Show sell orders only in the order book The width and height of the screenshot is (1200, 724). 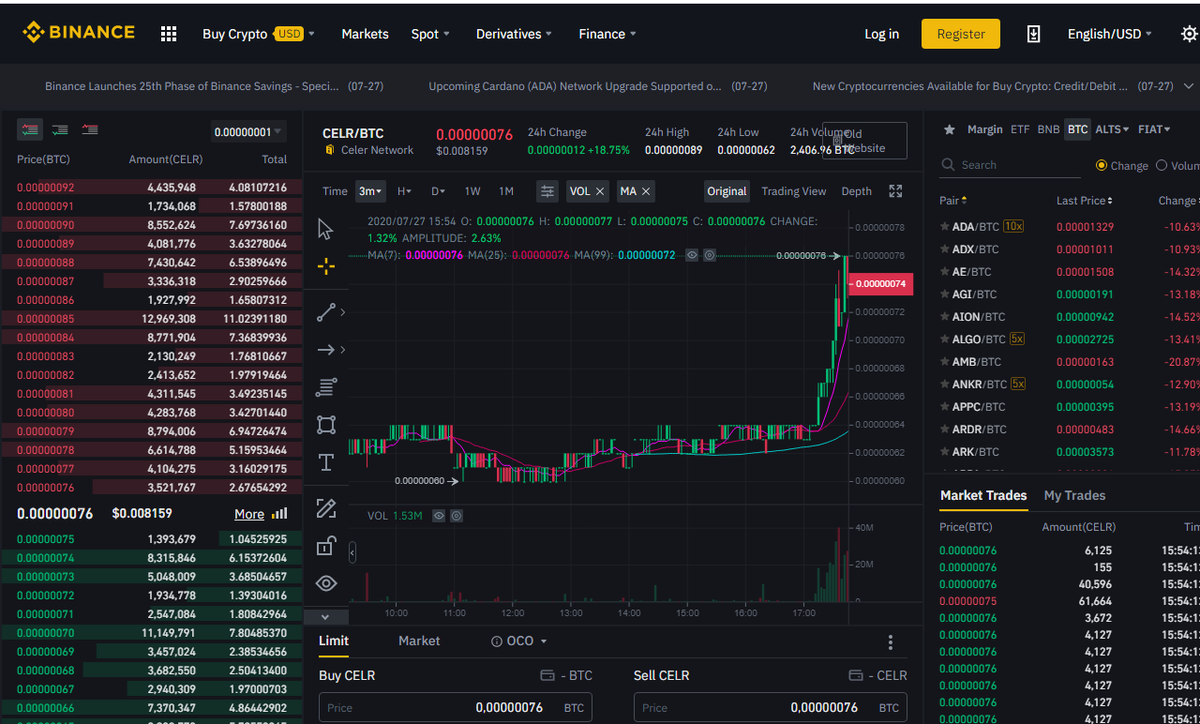point(90,130)
